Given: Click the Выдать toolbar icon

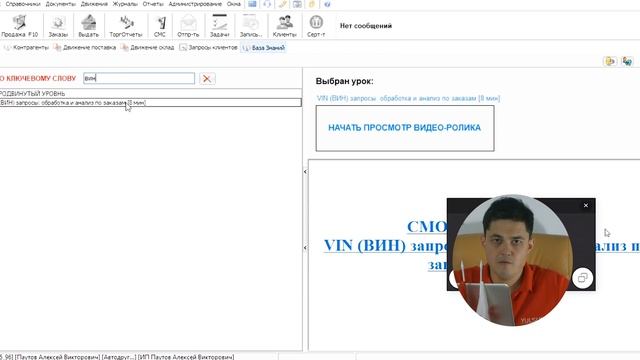Looking at the screenshot, I should (89, 26).
